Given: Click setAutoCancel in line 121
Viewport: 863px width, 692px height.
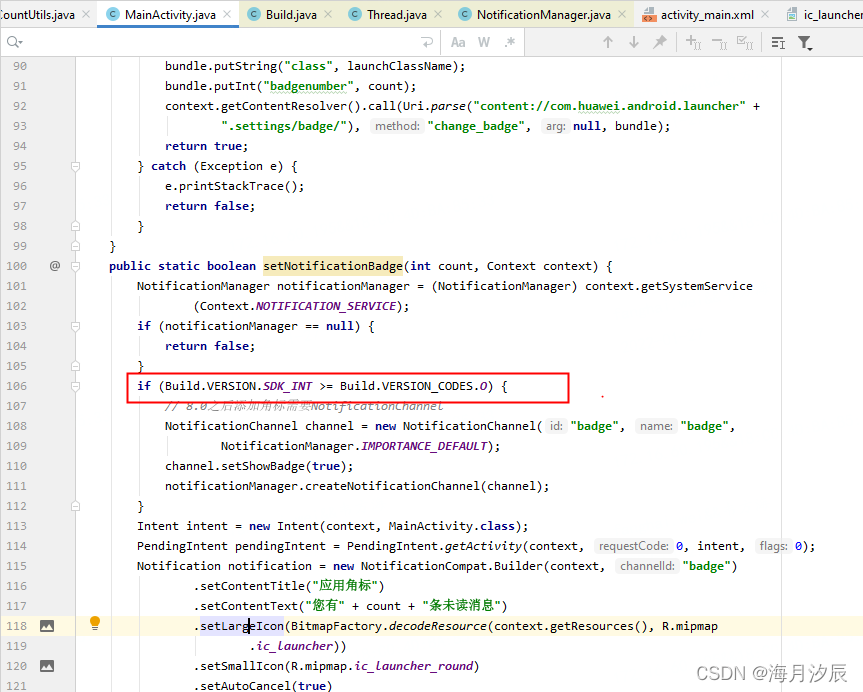Looking at the screenshot, I should coord(245,686).
